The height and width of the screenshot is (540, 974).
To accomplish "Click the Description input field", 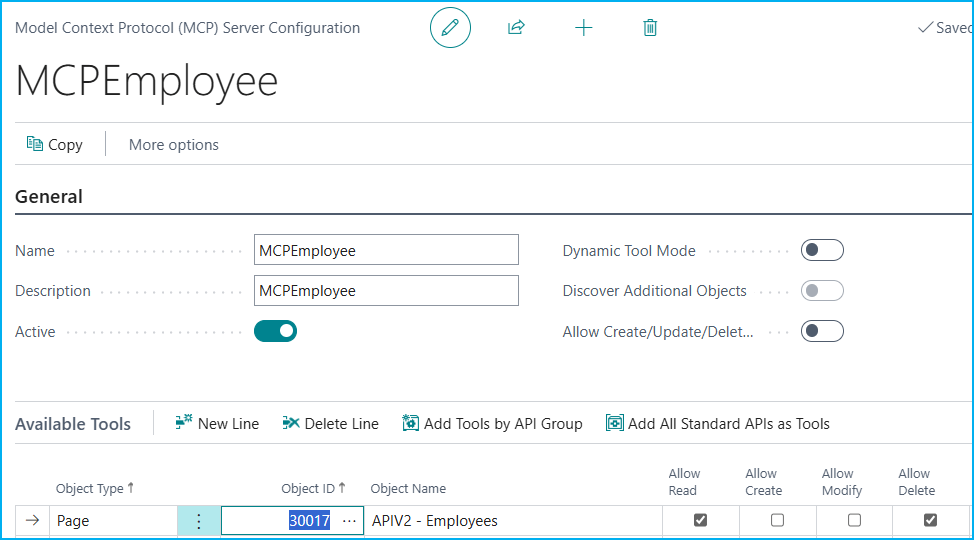I will (x=386, y=291).
